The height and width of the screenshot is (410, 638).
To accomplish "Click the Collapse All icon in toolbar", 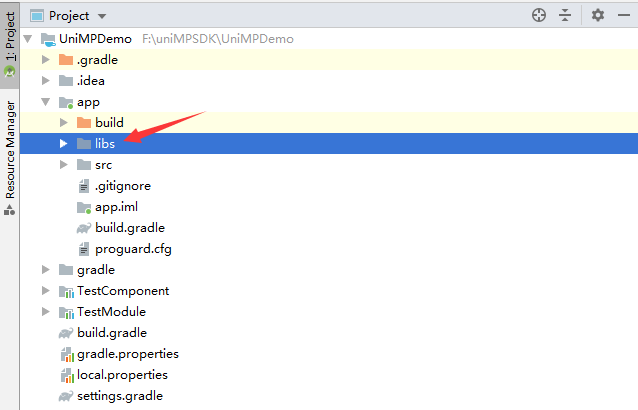I will coord(565,15).
